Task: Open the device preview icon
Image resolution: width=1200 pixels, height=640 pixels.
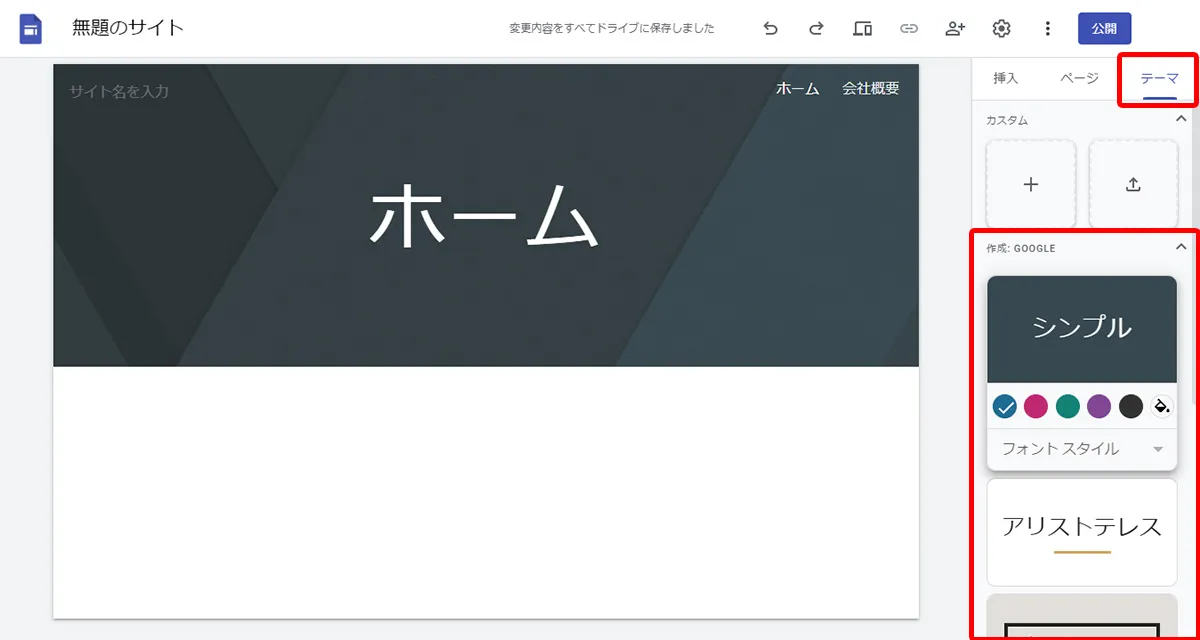Action: tap(862, 28)
